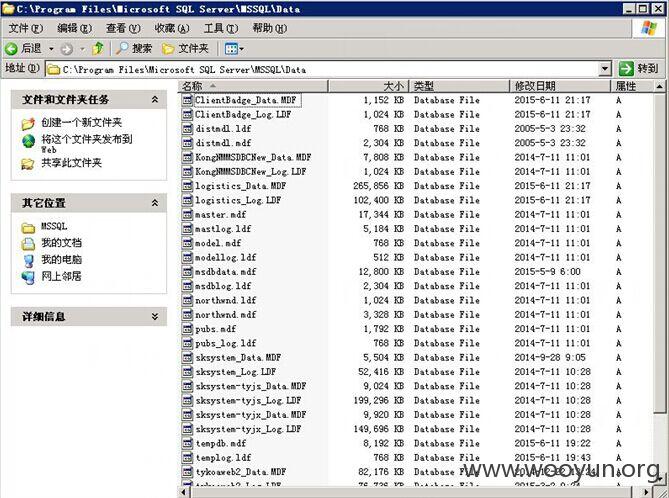Click Publish this folder to Web link
This screenshot has width=669, height=498.
[x=87, y=143]
